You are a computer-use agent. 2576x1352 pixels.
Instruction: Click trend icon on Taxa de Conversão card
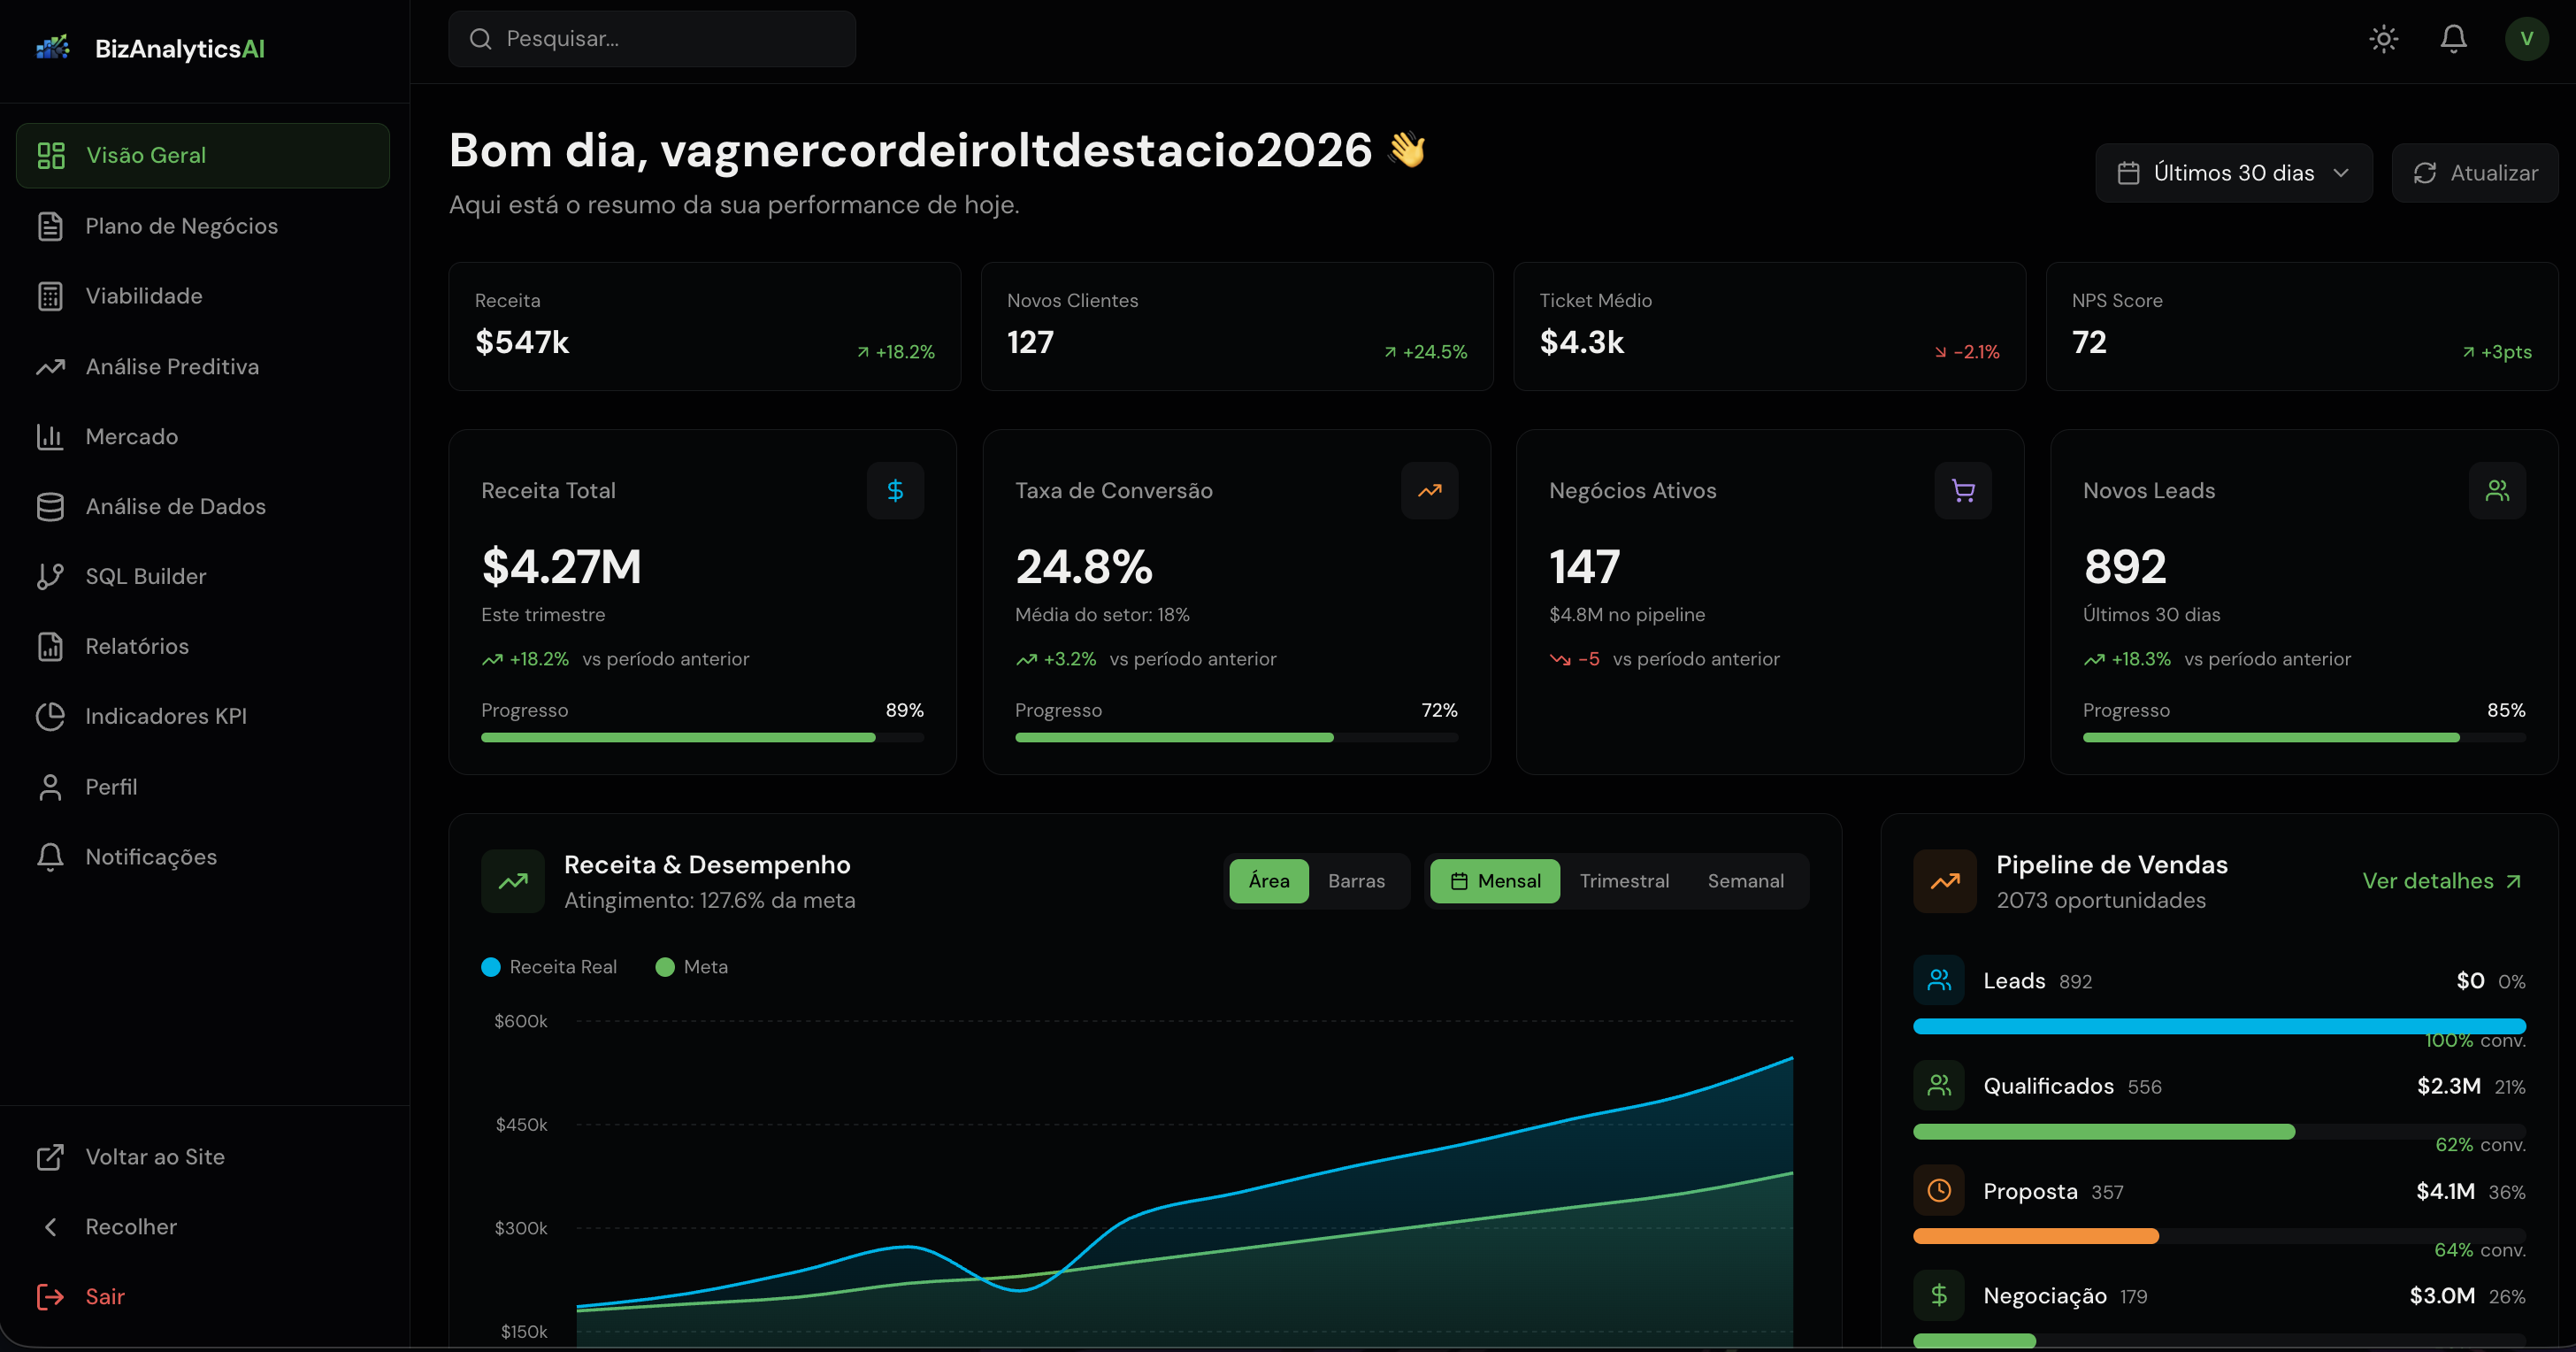click(1429, 490)
